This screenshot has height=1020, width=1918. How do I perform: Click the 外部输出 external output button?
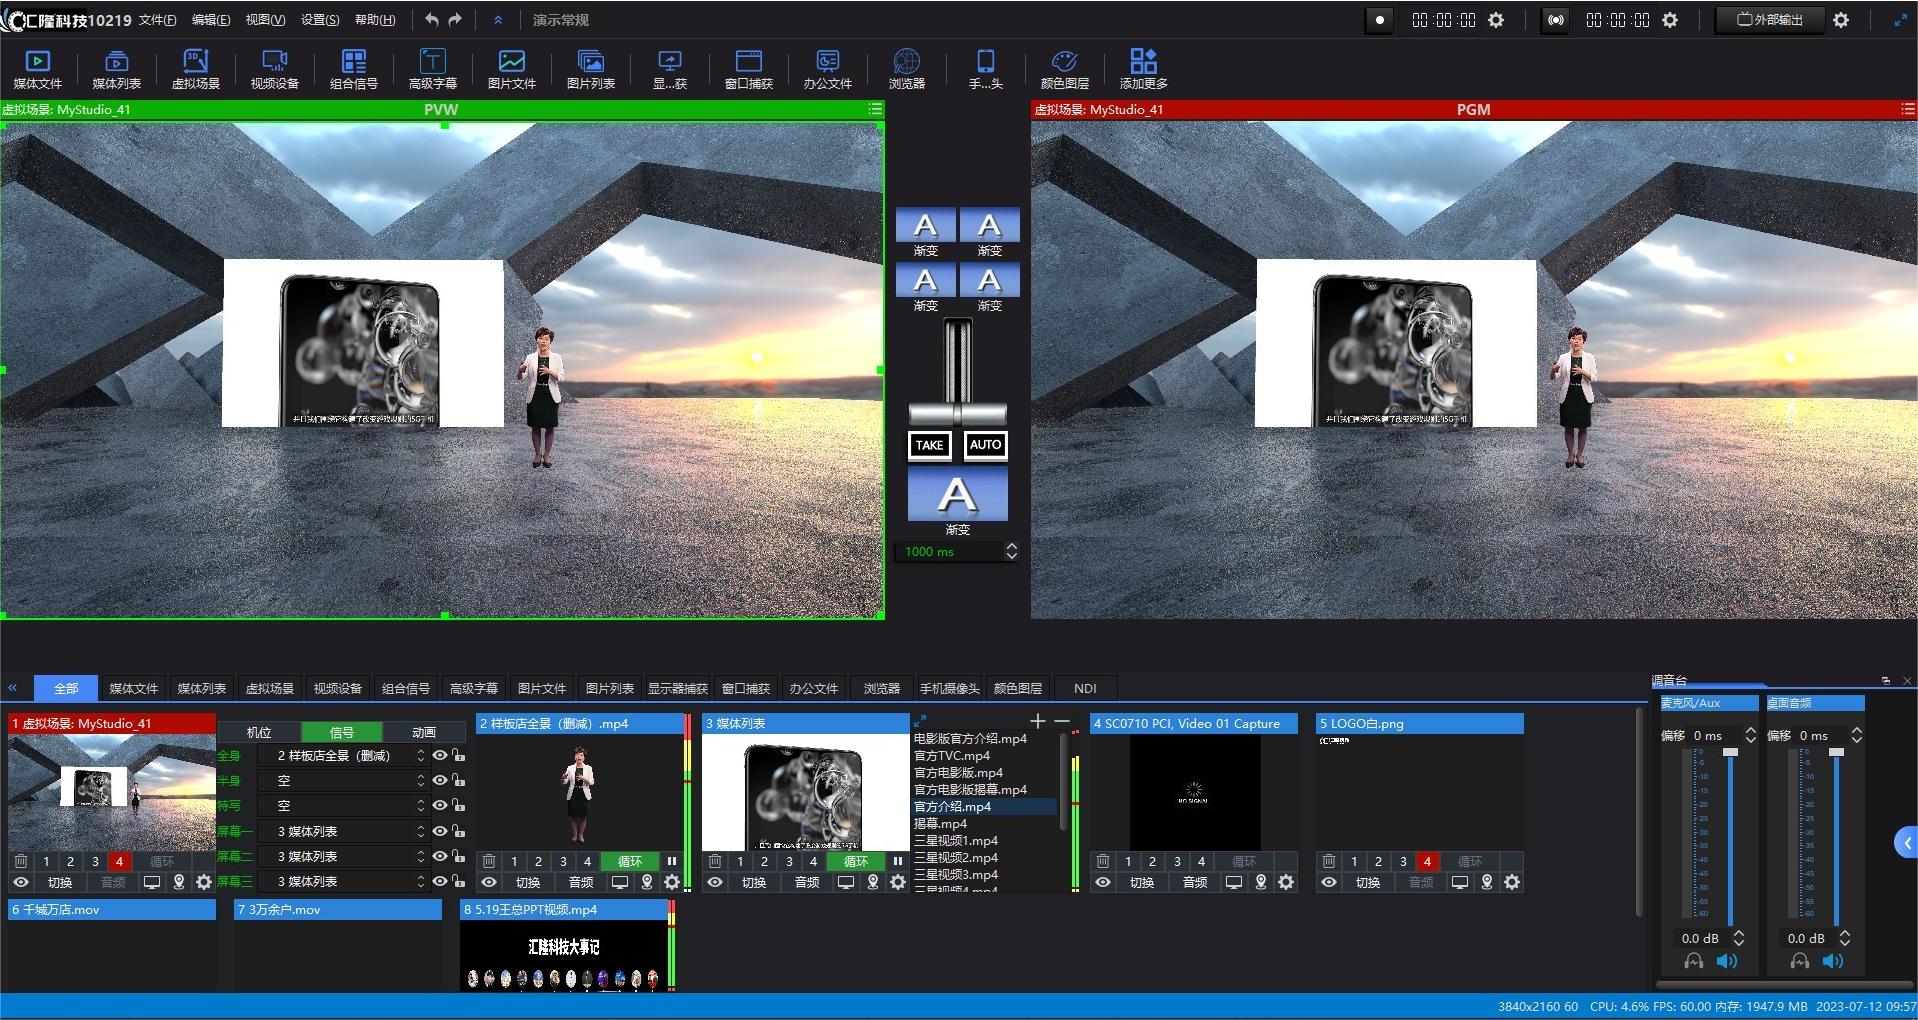tap(1770, 20)
